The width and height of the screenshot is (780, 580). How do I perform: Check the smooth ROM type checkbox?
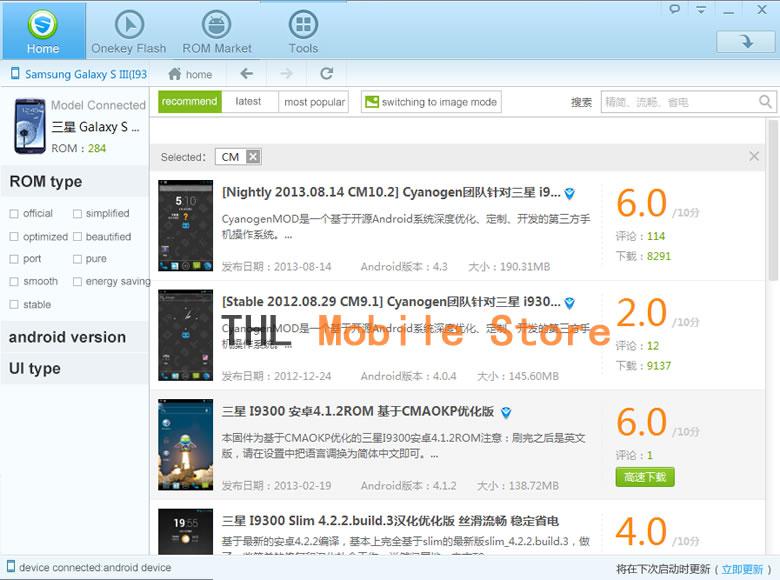tap(14, 282)
